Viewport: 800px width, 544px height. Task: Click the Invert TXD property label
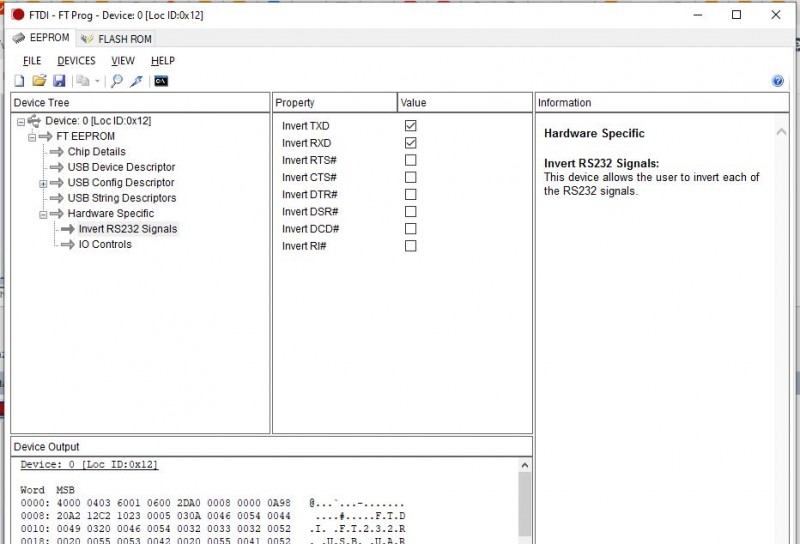coord(306,126)
